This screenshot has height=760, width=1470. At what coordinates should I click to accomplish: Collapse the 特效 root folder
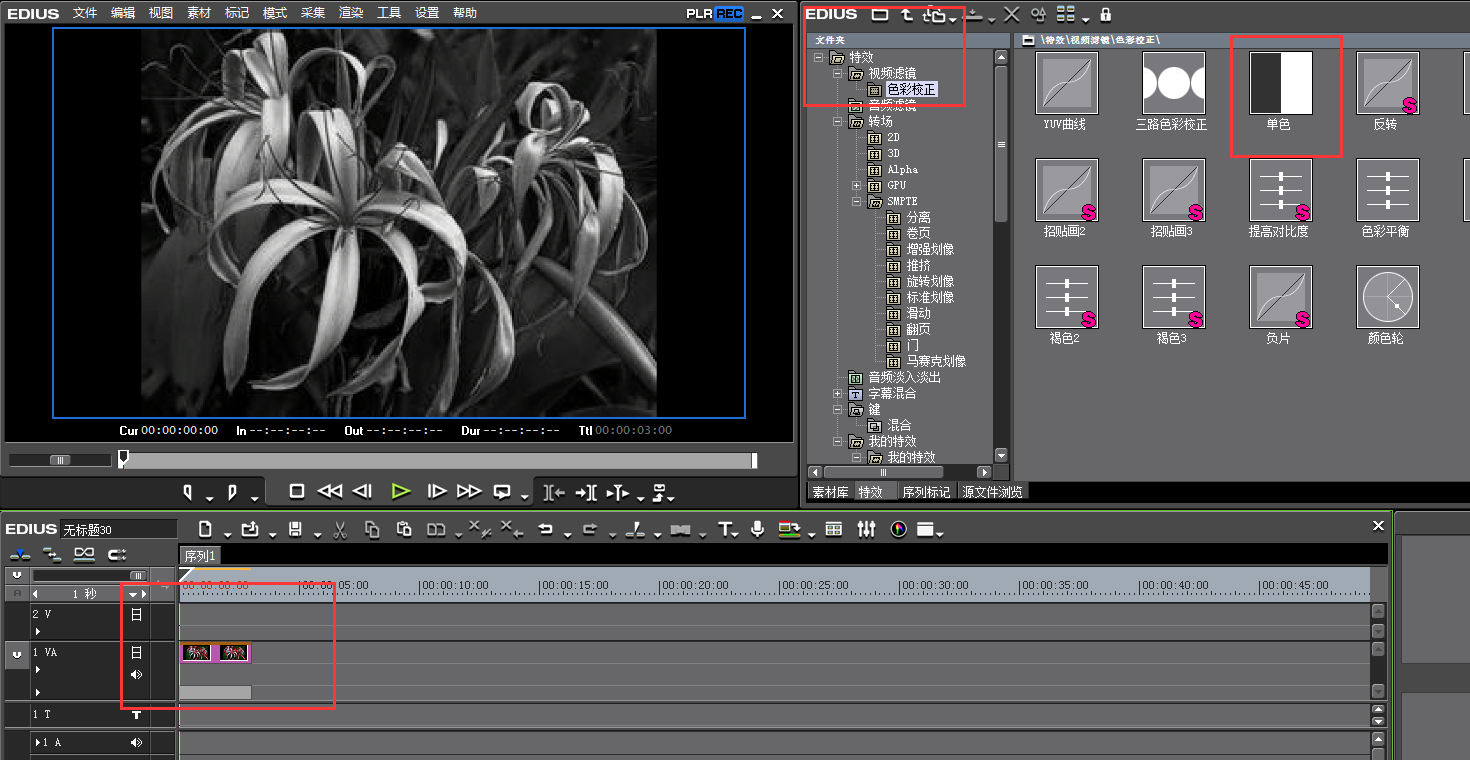(x=820, y=57)
